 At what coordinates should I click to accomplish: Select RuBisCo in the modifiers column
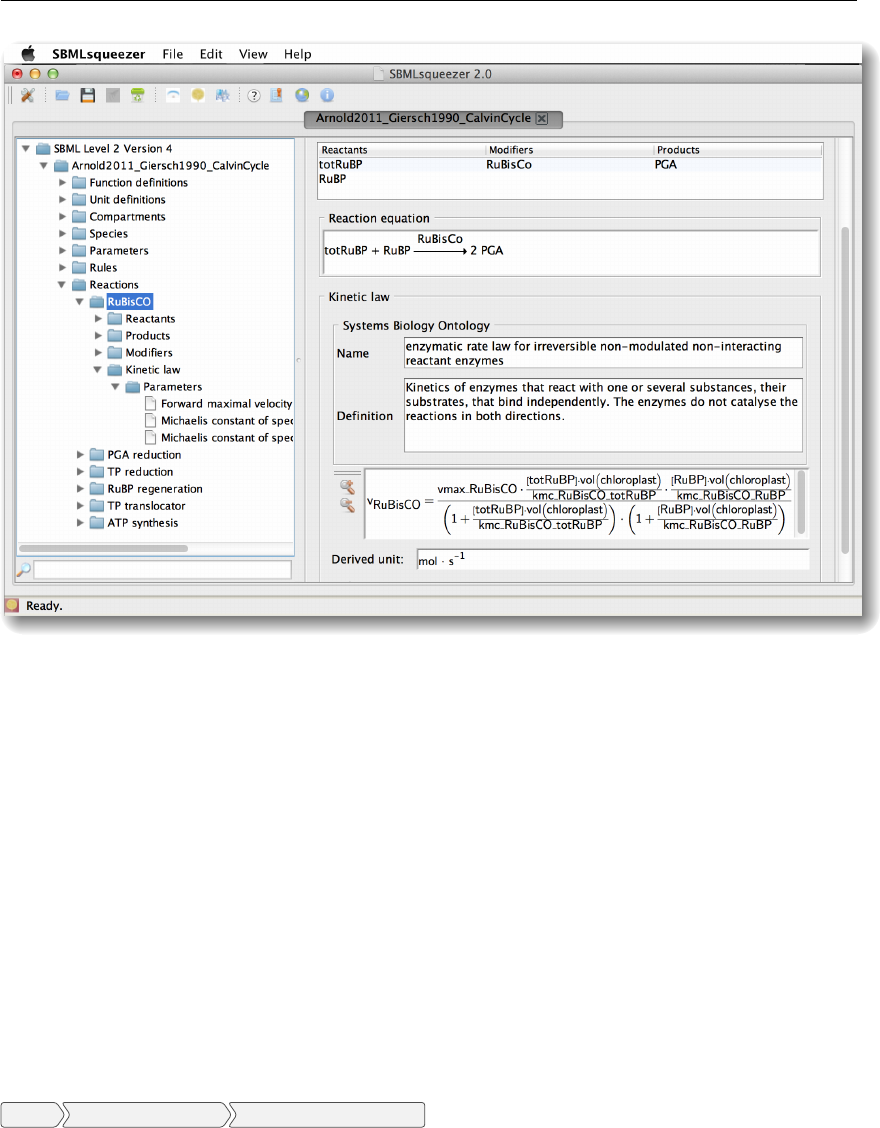(x=509, y=165)
